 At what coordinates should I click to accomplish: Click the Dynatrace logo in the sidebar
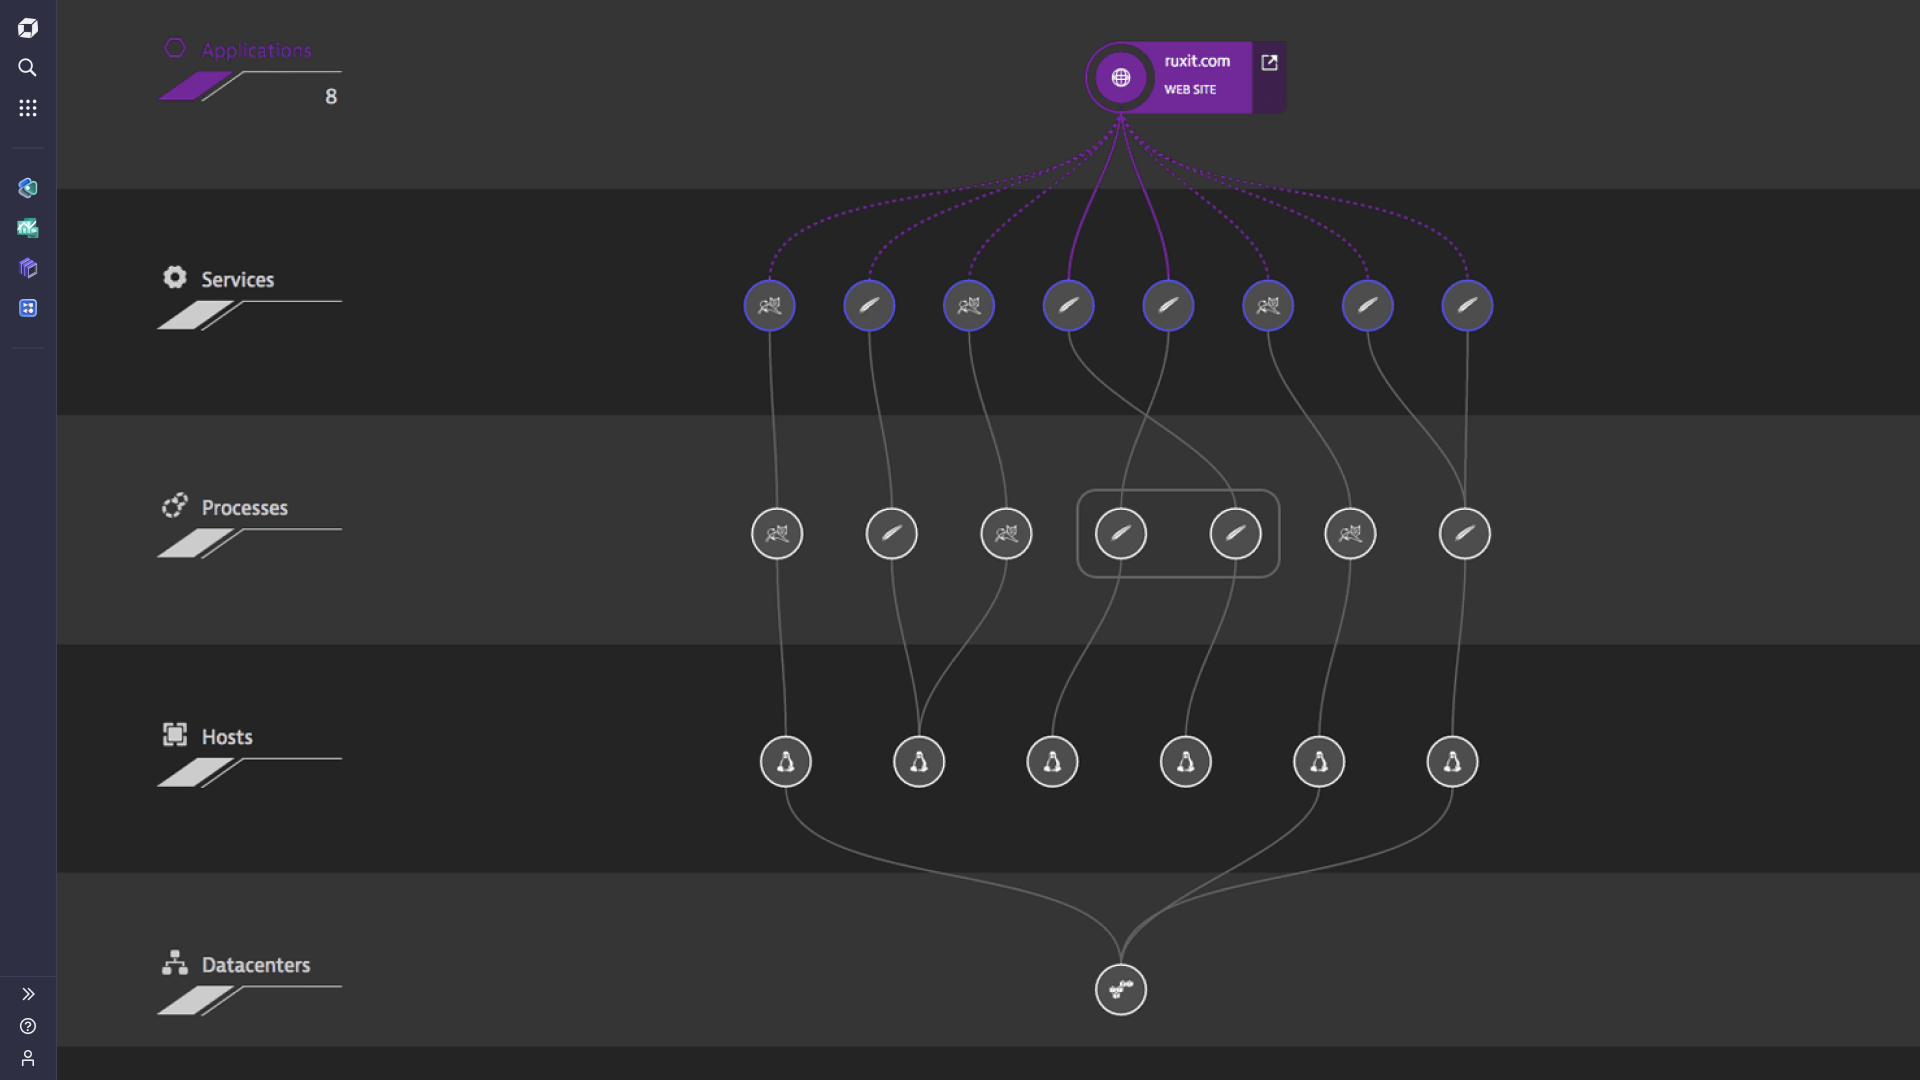coord(28,28)
